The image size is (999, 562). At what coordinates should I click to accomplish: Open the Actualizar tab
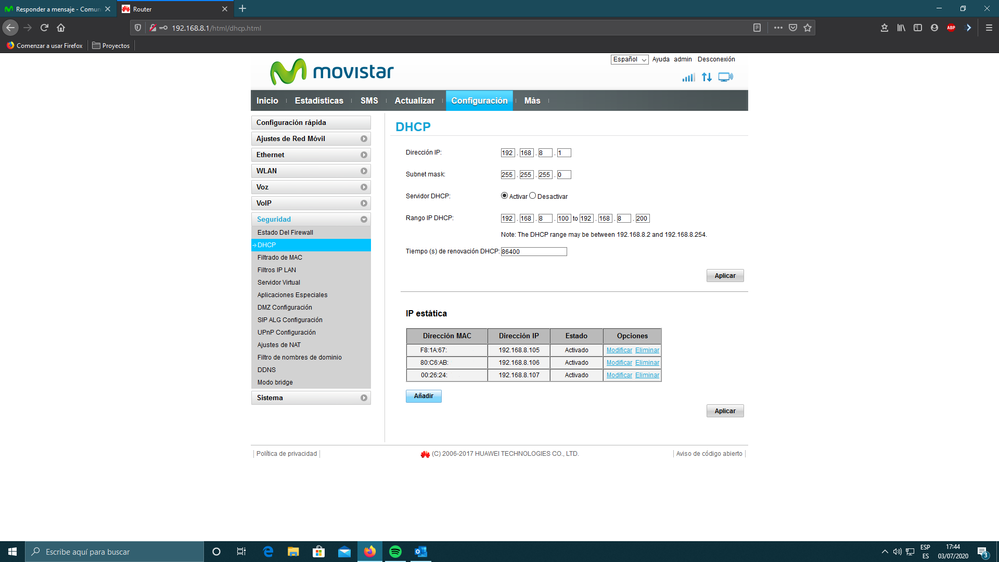coord(414,101)
